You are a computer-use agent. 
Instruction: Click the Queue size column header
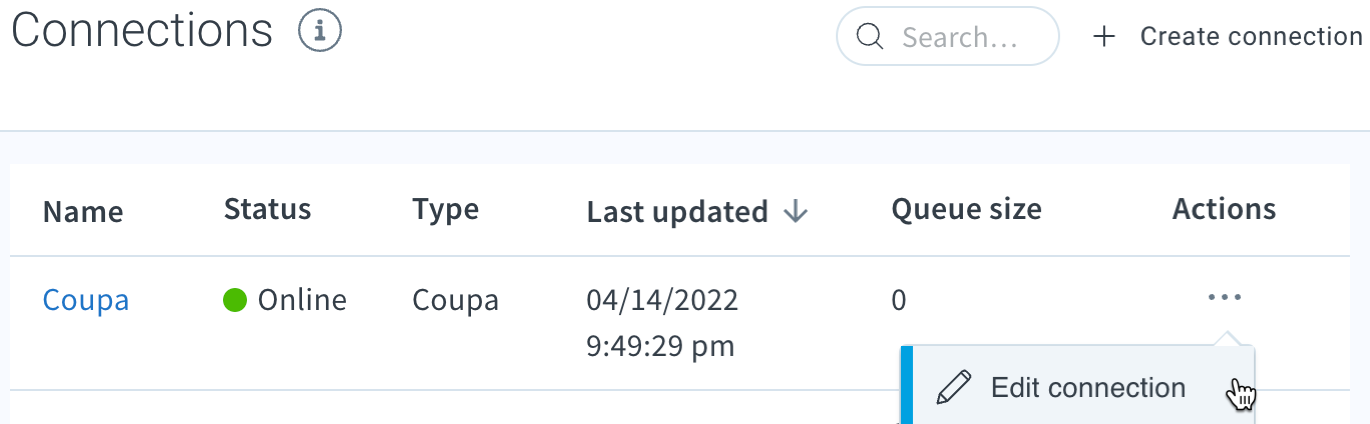[x=966, y=209]
